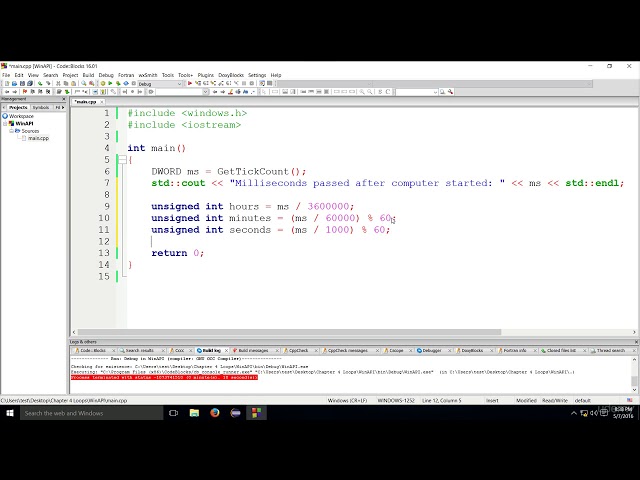Click the red Toggle bookmark flag icon

tap(25, 92)
